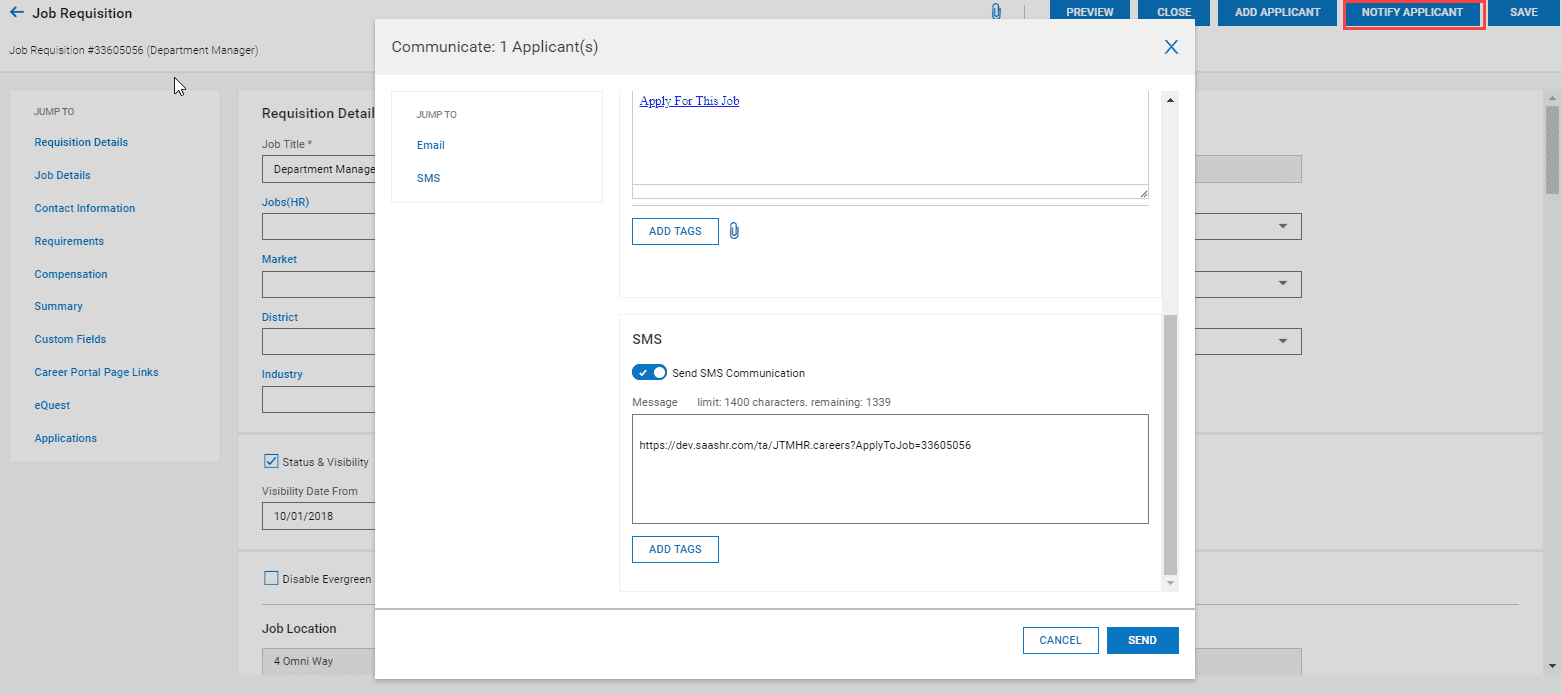The height and width of the screenshot is (694, 1562).
Task: Open the paperclip attachments icon in header
Action: (x=996, y=12)
